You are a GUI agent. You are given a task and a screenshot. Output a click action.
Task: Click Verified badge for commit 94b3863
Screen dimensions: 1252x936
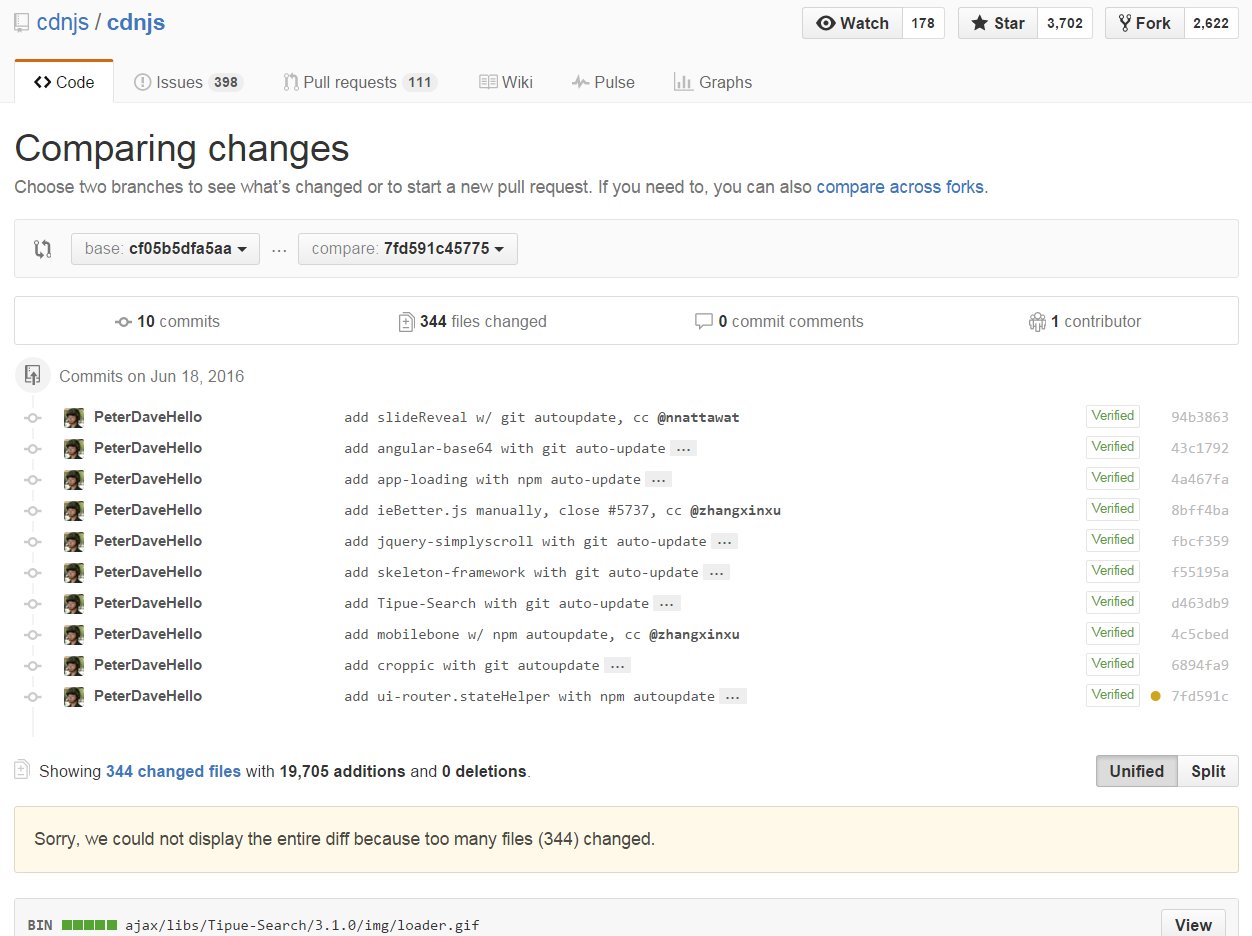point(1113,416)
